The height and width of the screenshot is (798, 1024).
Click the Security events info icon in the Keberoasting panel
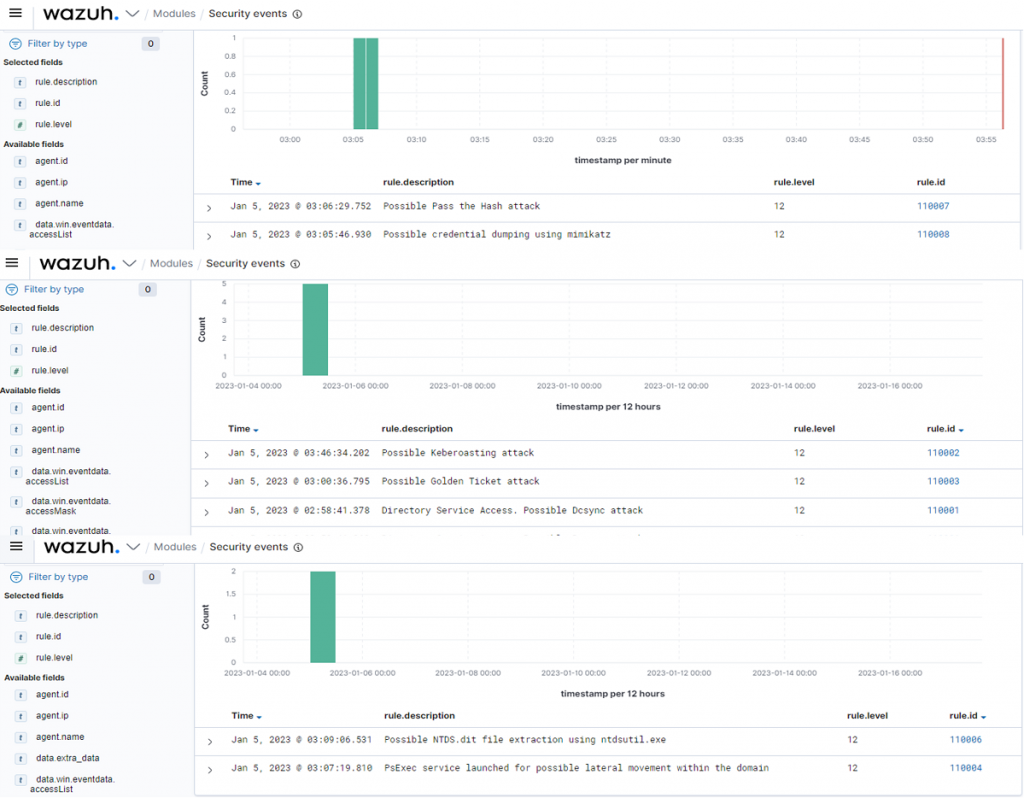click(x=295, y=264)
